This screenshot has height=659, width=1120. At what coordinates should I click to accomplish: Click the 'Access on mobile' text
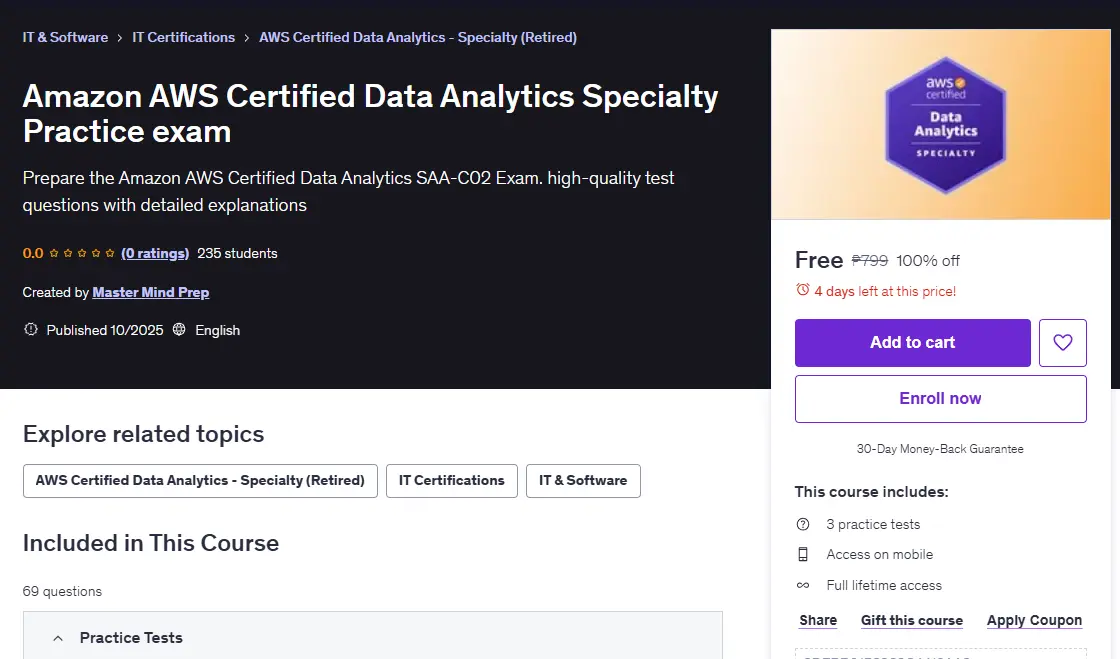879,554
